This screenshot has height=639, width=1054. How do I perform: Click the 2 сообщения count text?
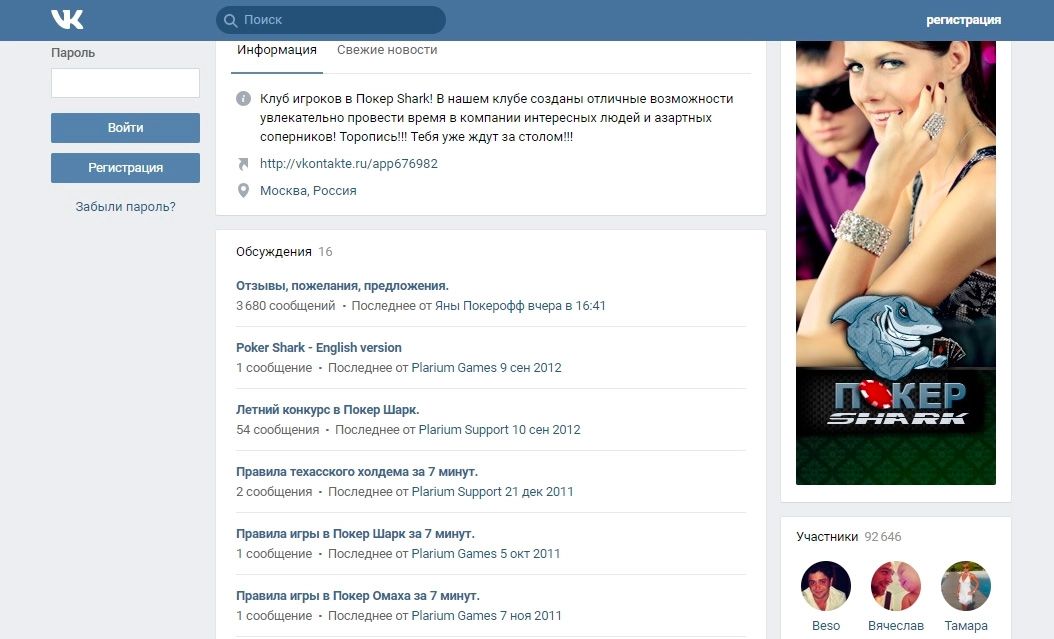pyautogui.click(x=274, y=492)
